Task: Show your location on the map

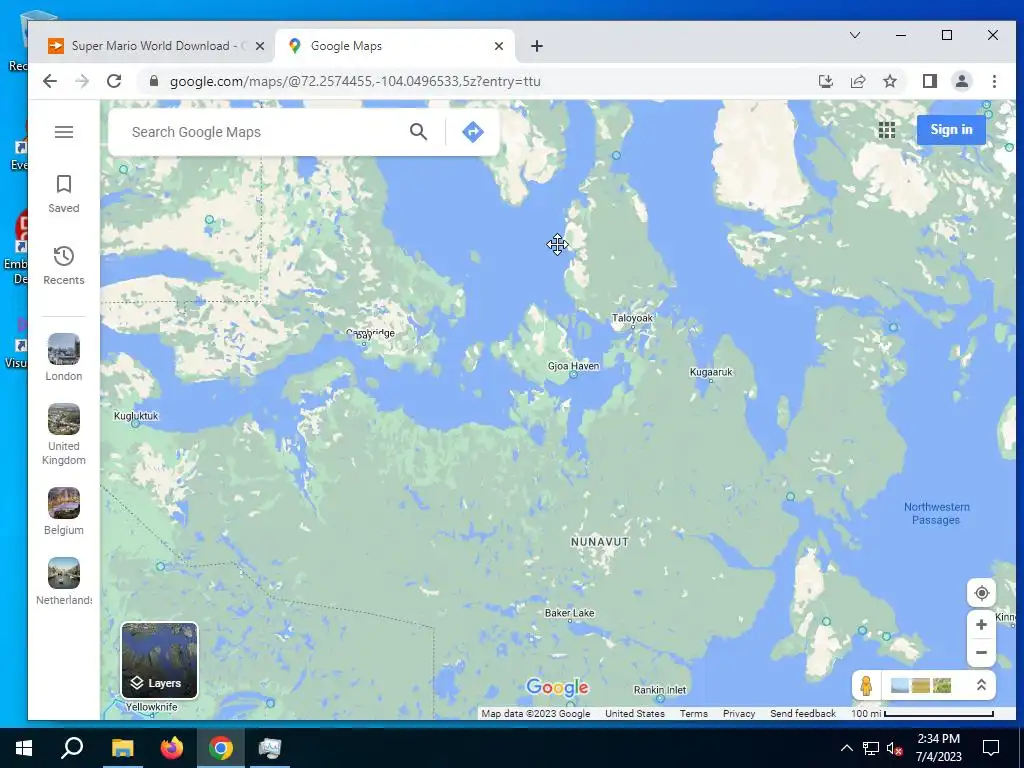Action: (x=981, y=593)
